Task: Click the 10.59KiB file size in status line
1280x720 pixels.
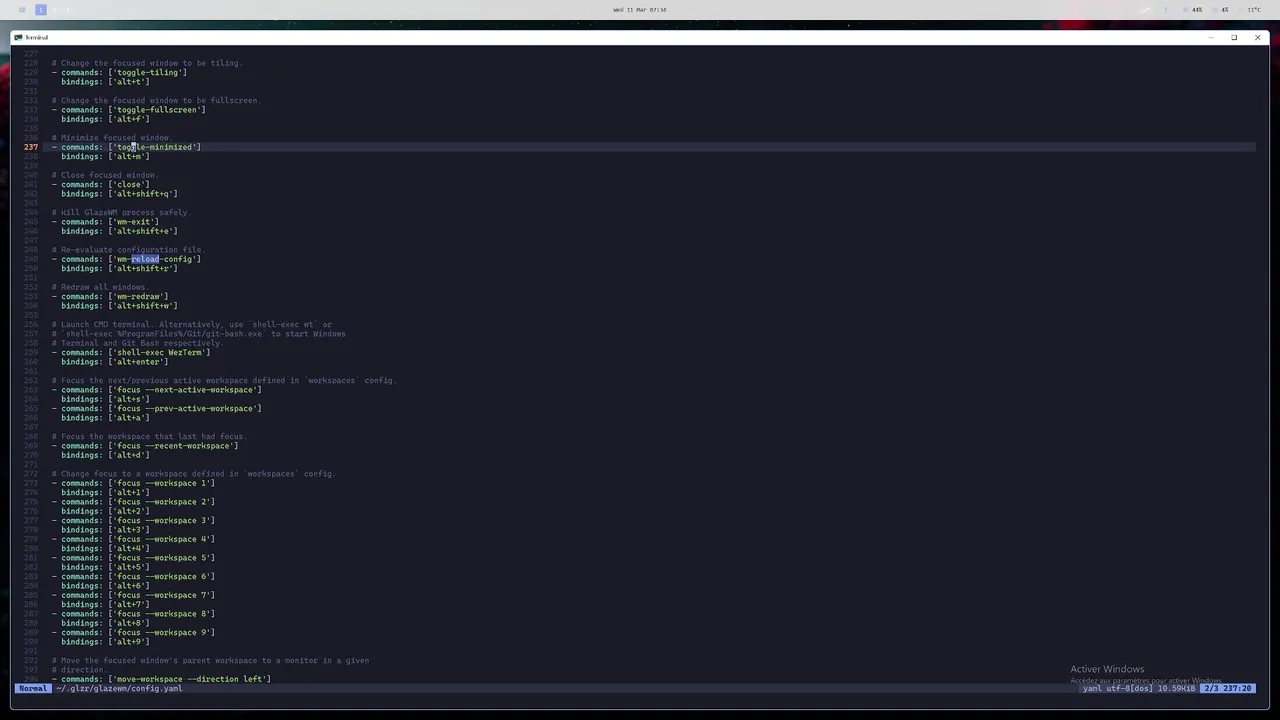Action: (1177, 688)
